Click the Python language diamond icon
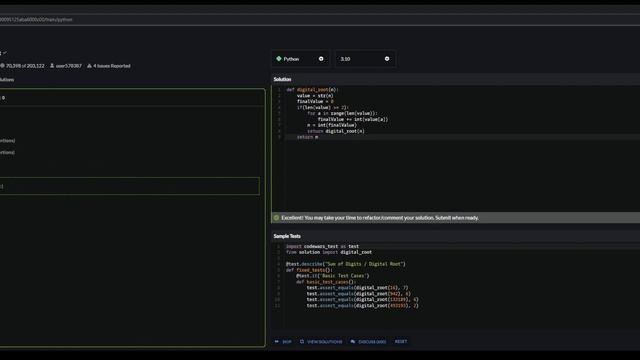Viewport: 640px width, 360px height. click(279, 59)
